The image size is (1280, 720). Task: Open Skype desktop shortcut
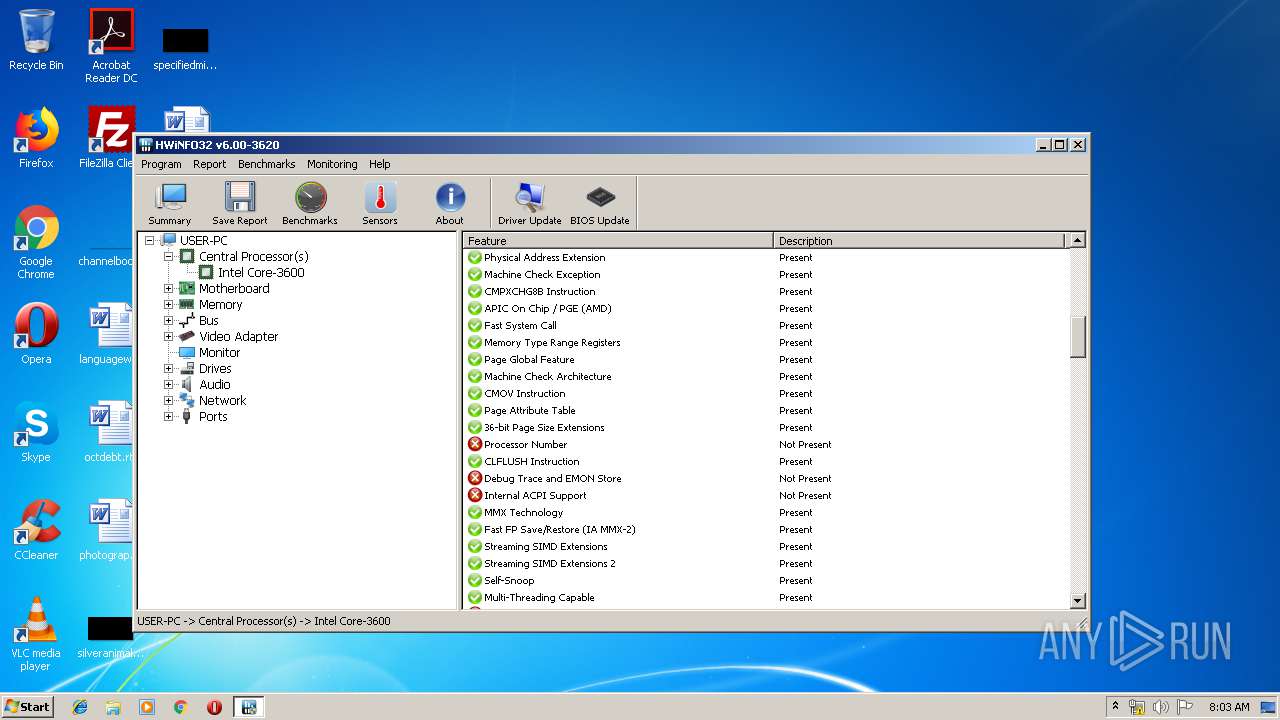[x=36, y=432]
